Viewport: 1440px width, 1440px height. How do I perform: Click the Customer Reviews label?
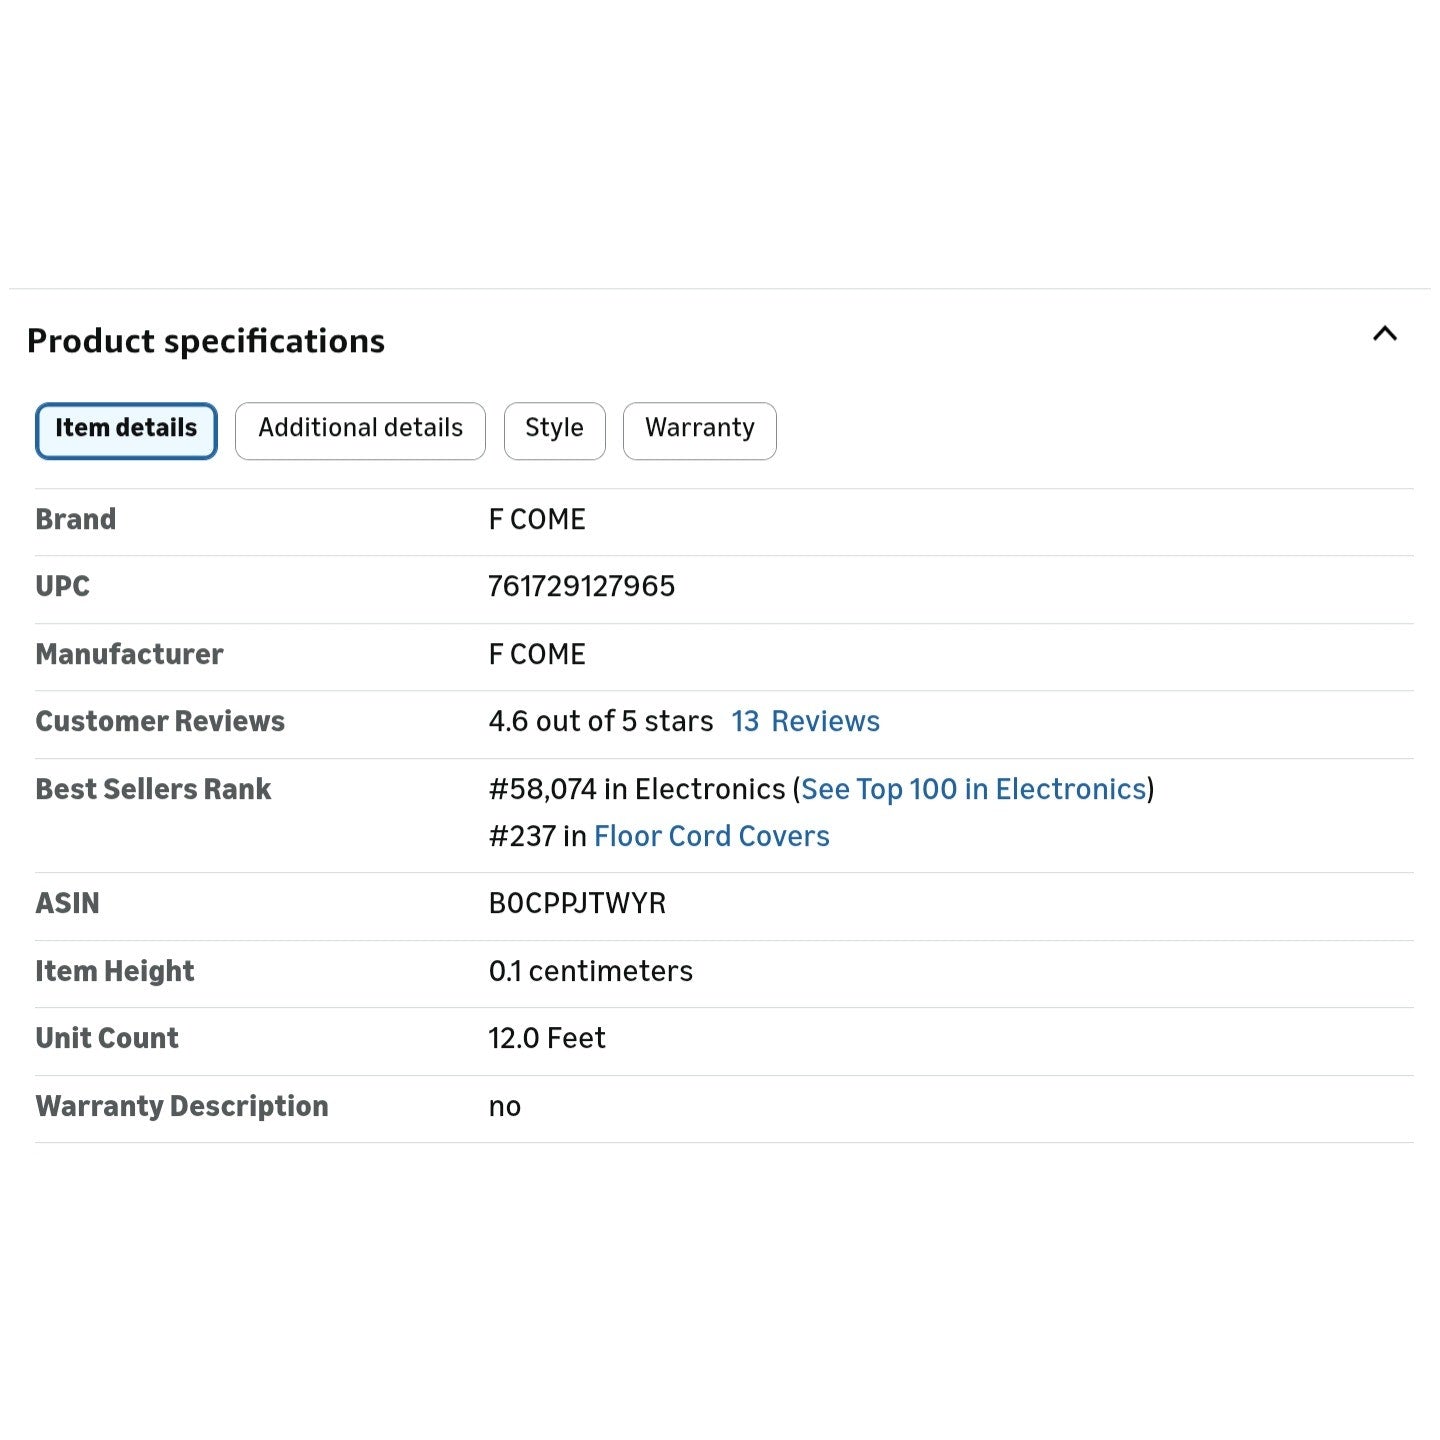tap(160, 721)
